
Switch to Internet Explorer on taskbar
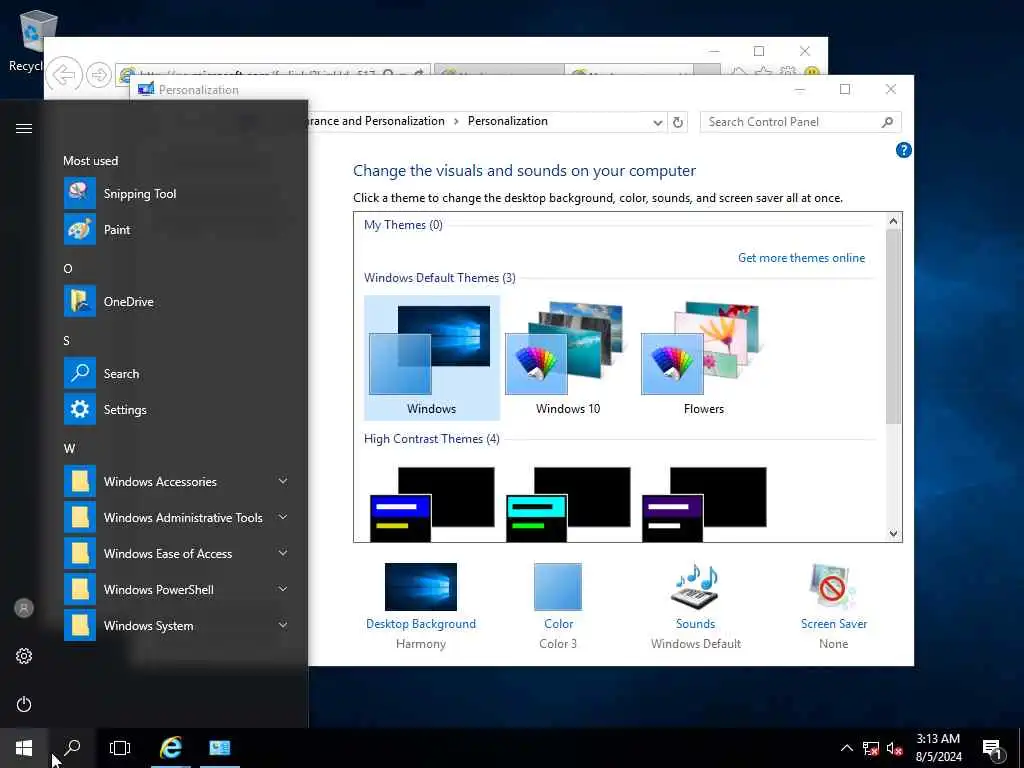170,748
